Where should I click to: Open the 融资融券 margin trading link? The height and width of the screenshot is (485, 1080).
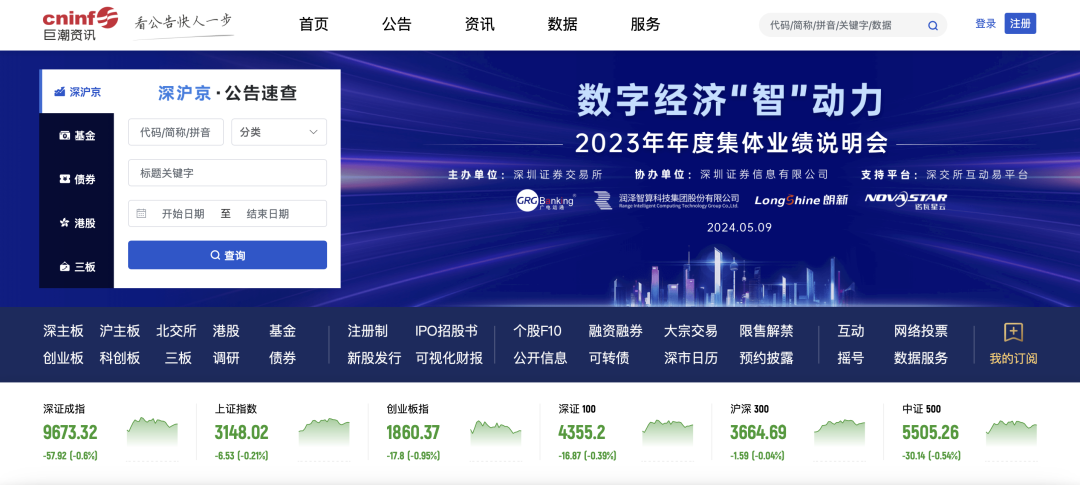tap(615, 331)
